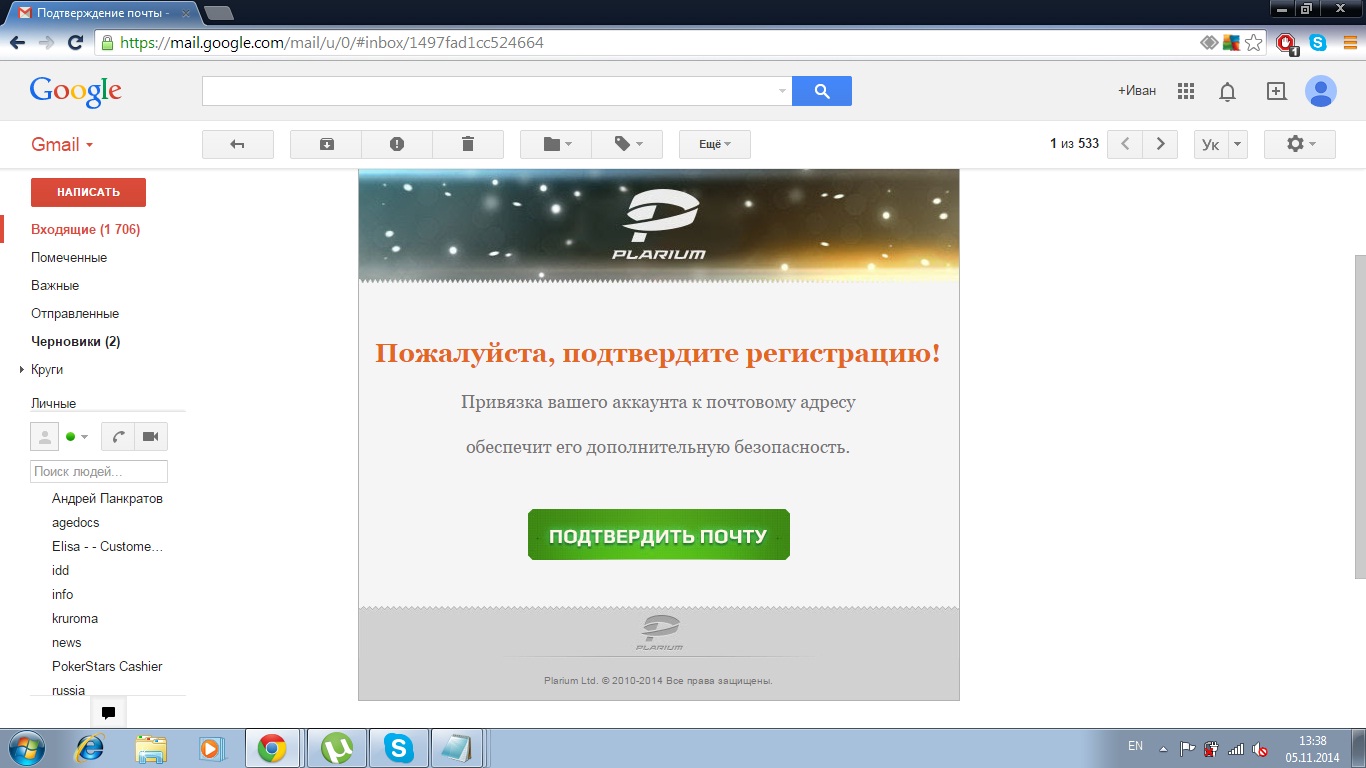Click the Поиск людей search field
The image size is (1366, 768).
point(99,471)
